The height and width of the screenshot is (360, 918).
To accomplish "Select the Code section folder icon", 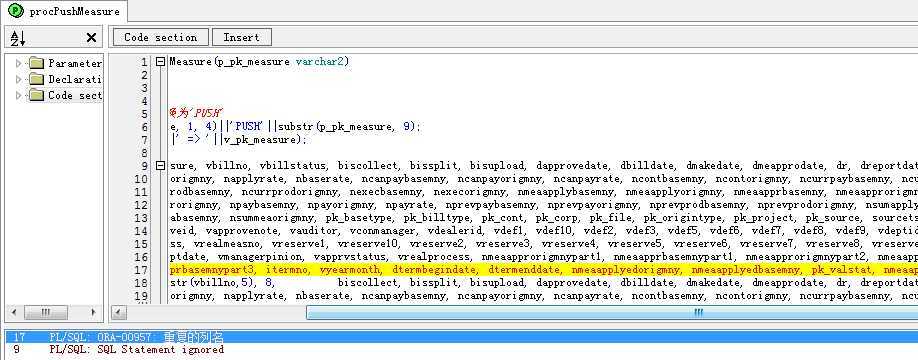I will tap(36, 95).
